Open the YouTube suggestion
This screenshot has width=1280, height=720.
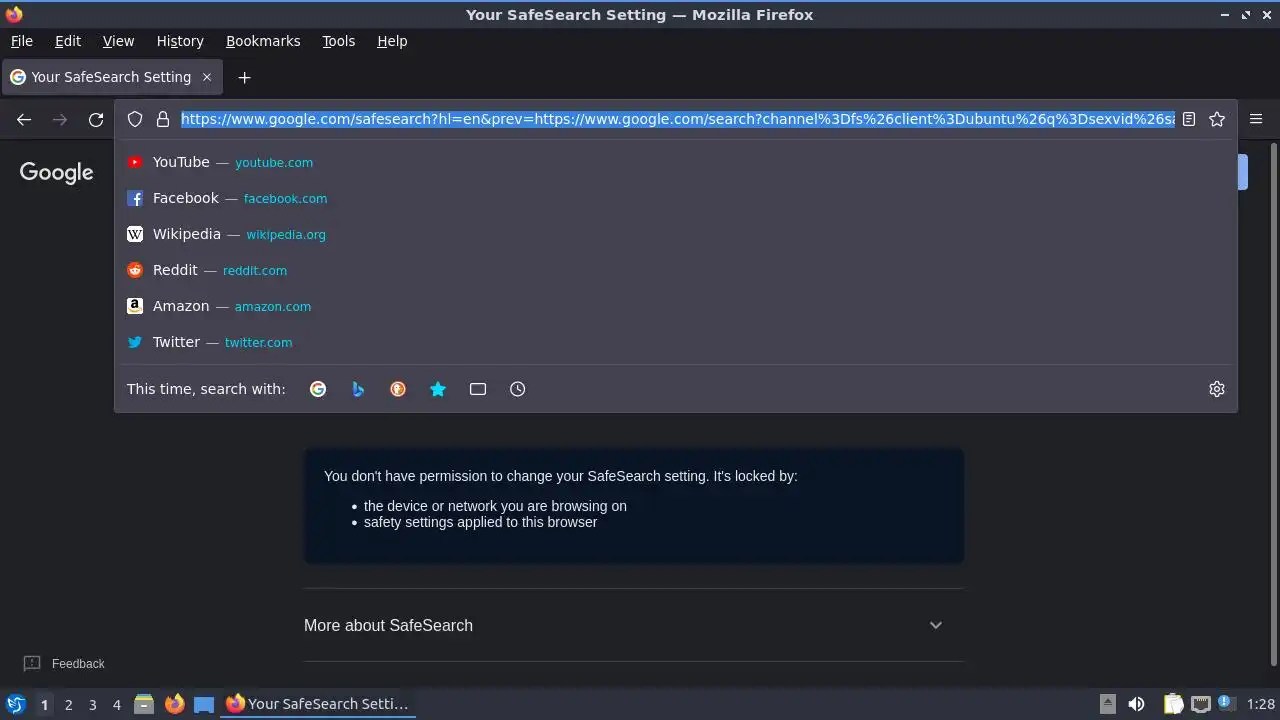click(676, 162)
